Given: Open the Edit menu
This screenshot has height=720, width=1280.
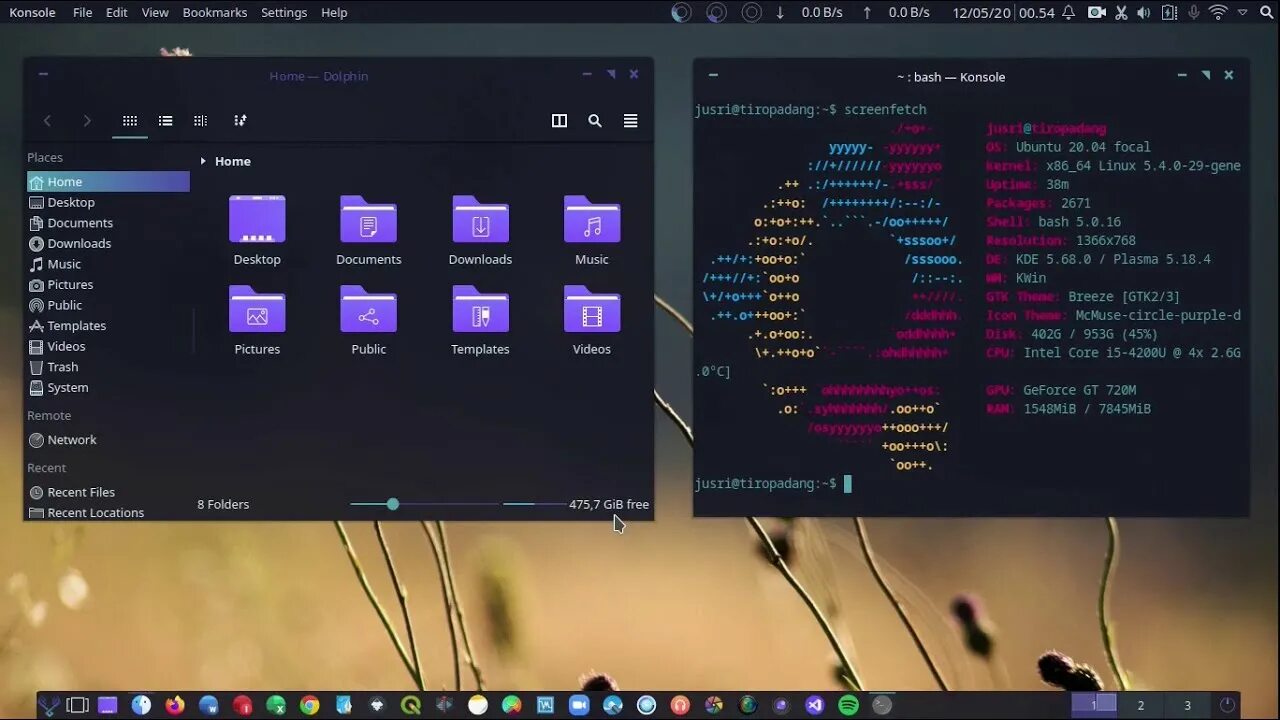Looking at the screenshot, I should coord(117,12).
